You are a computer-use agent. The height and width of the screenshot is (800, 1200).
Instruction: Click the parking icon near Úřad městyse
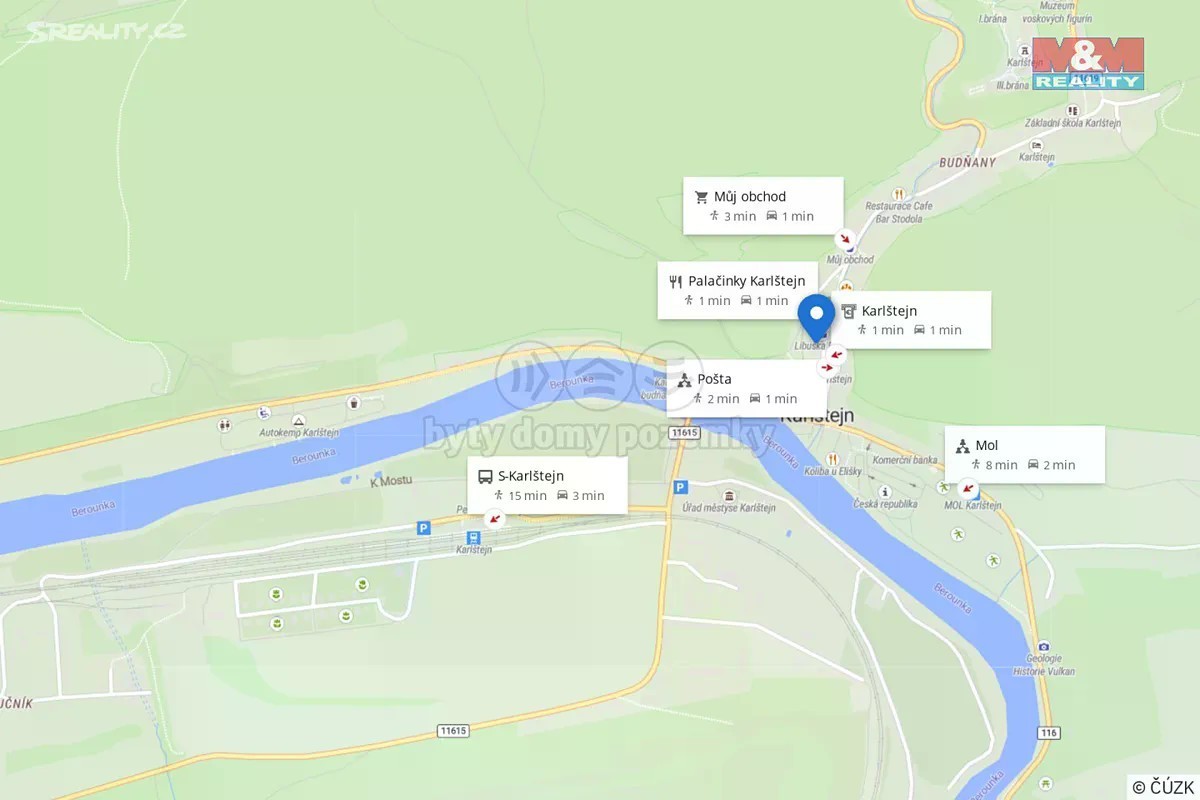680,487
